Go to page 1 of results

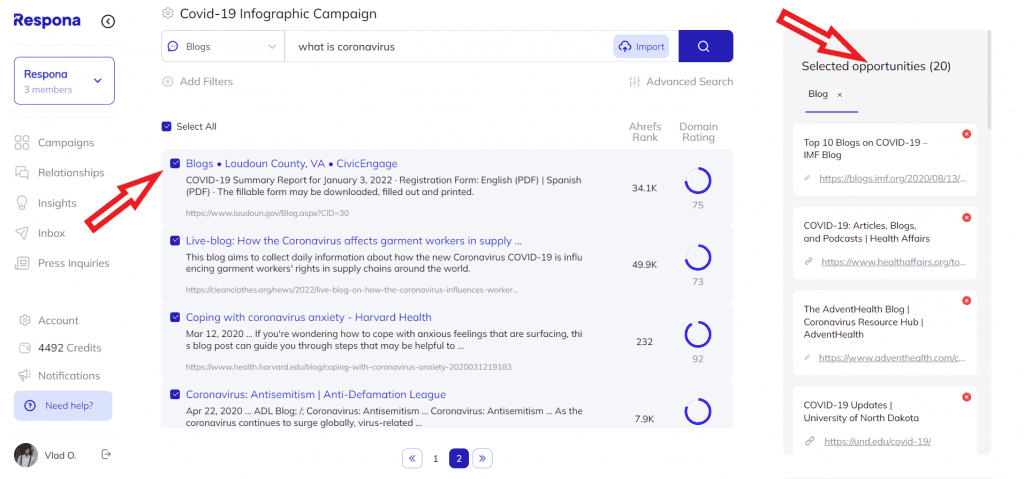click(x=436, y=458)
